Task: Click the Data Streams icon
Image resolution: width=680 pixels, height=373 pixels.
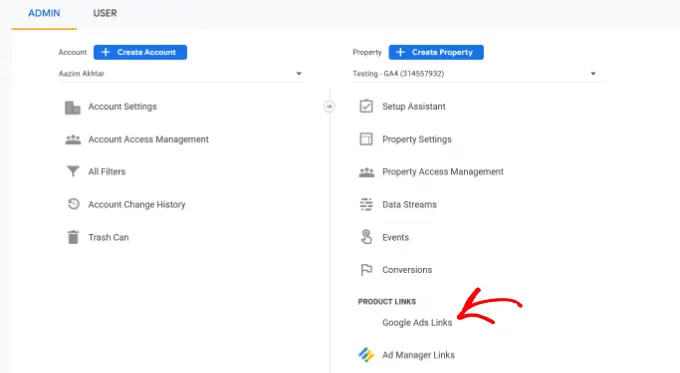Action: (x=366, y=204)
